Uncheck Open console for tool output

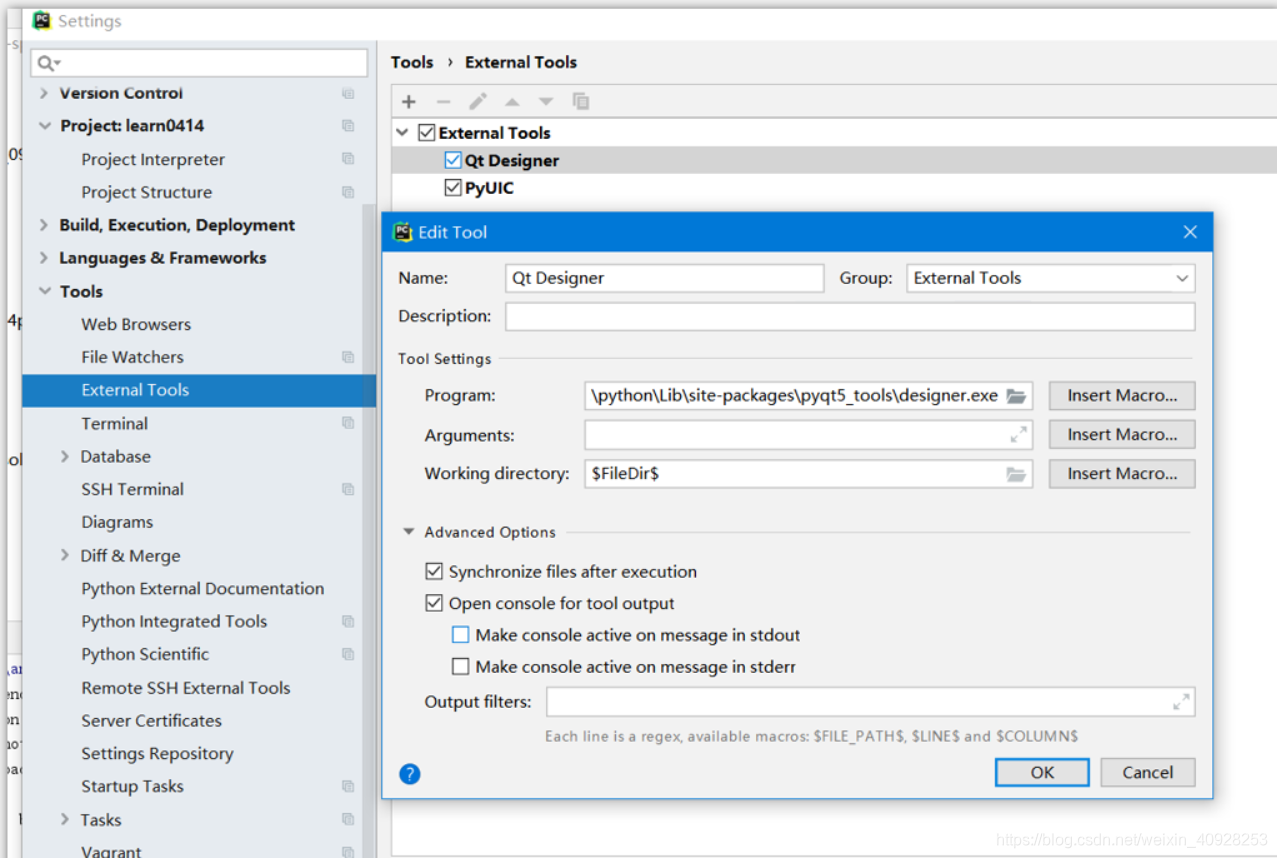click(434, 603)
